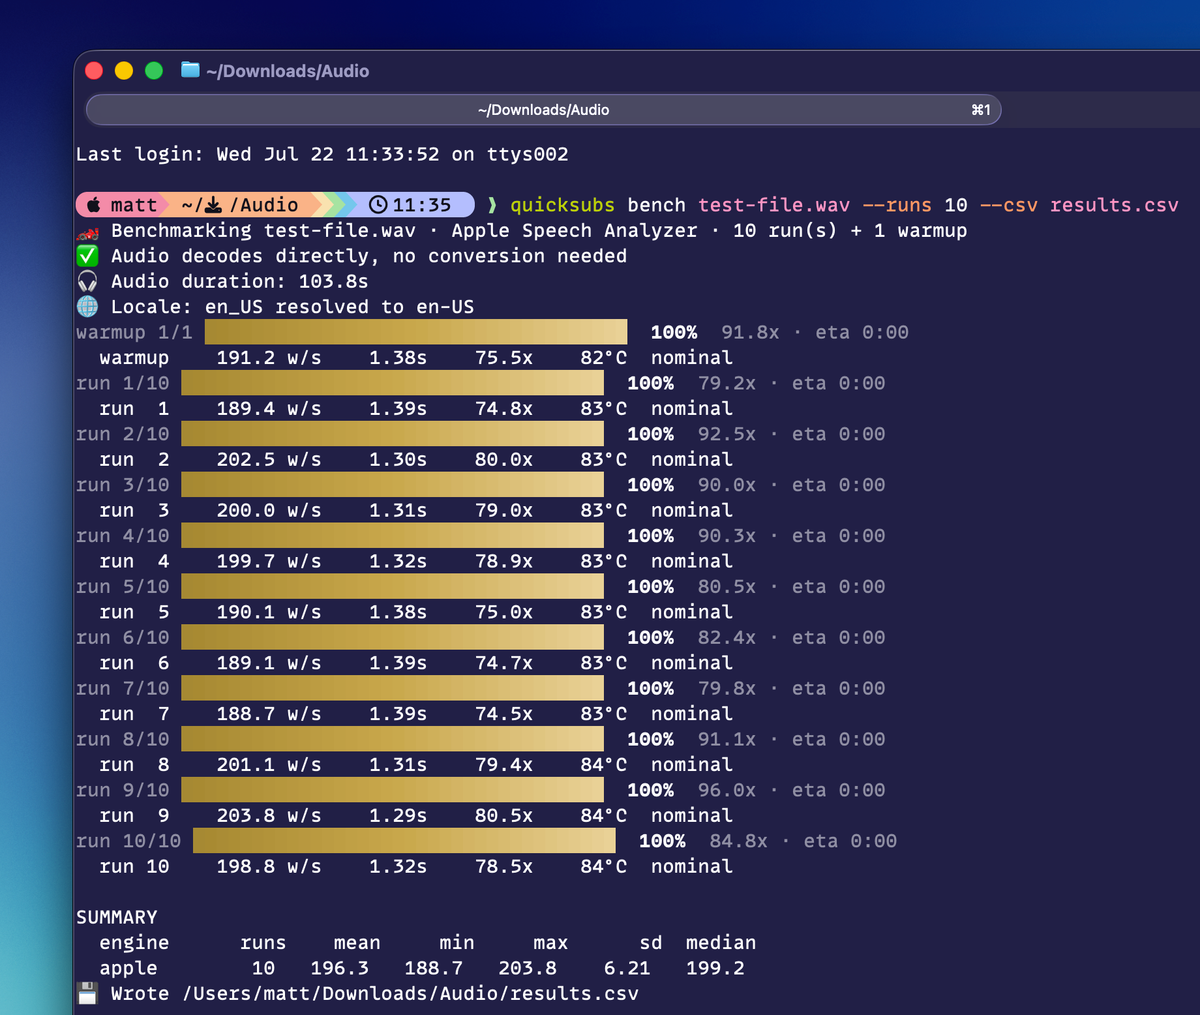Click the run 5/10 progress bar
This screenshot has height=1015, width=1200.
click(x=392, y=586)
